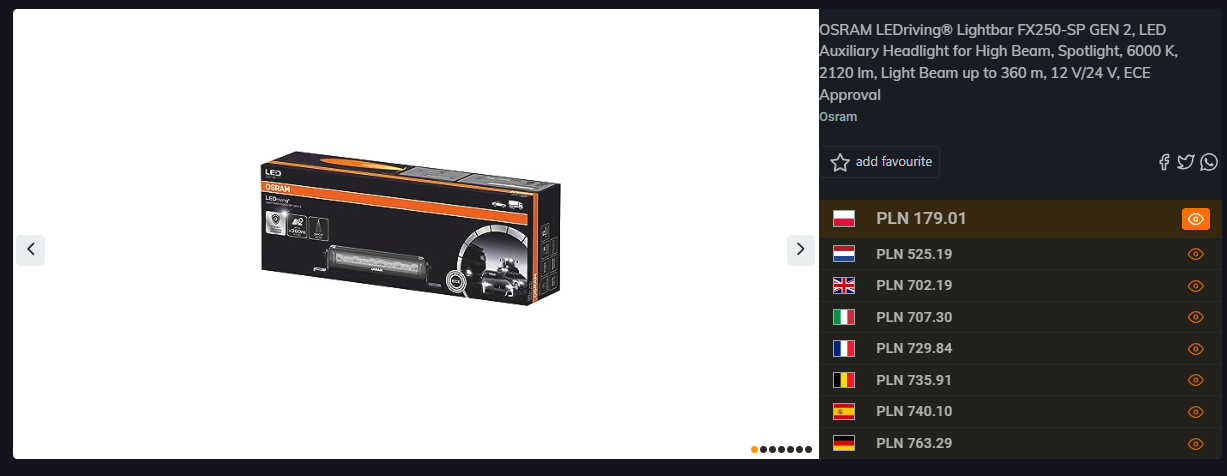Image resolution: width=1227 pixels, height=476 pixels.
Task: Click the star icon to add favourite
Action: [840, 162]
